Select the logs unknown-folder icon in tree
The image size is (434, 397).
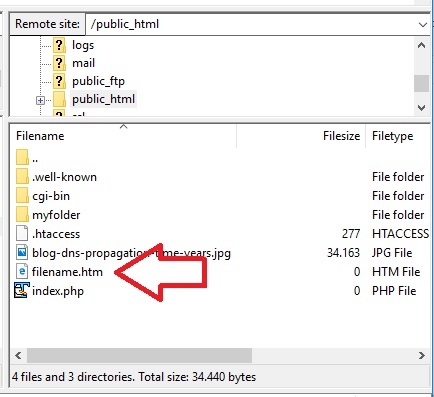pyautogui.click(x=59, y=45)
